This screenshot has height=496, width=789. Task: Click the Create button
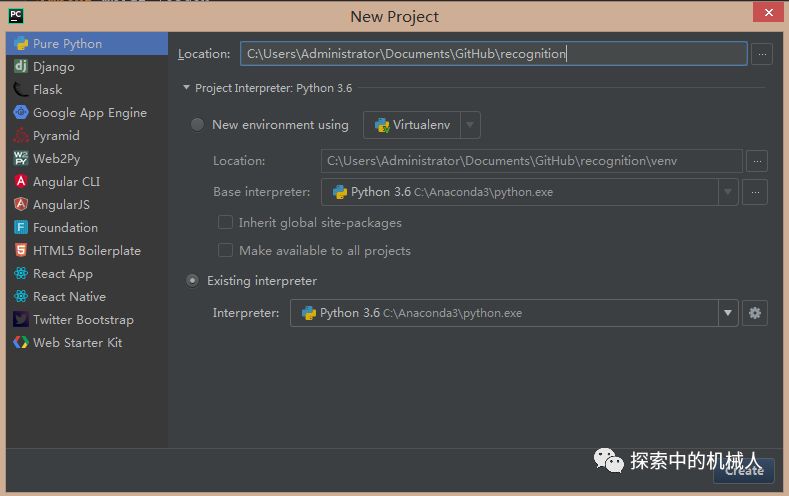[x=743, y=470]
